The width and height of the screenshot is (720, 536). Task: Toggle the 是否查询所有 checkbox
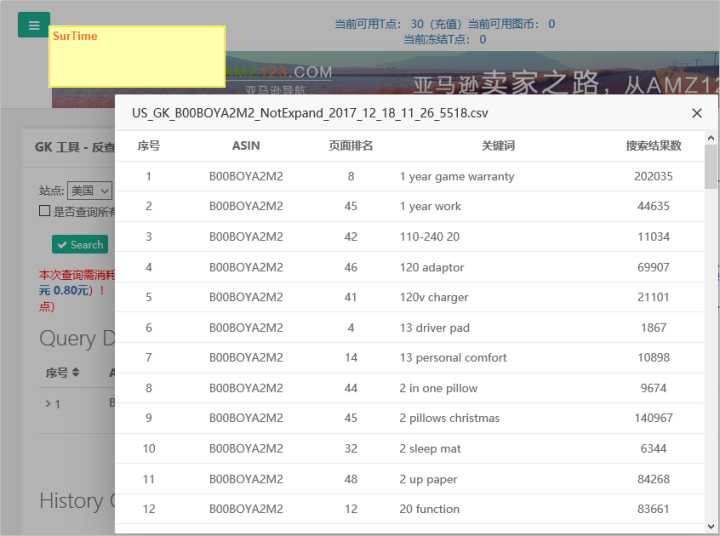[x=44, y=211]
